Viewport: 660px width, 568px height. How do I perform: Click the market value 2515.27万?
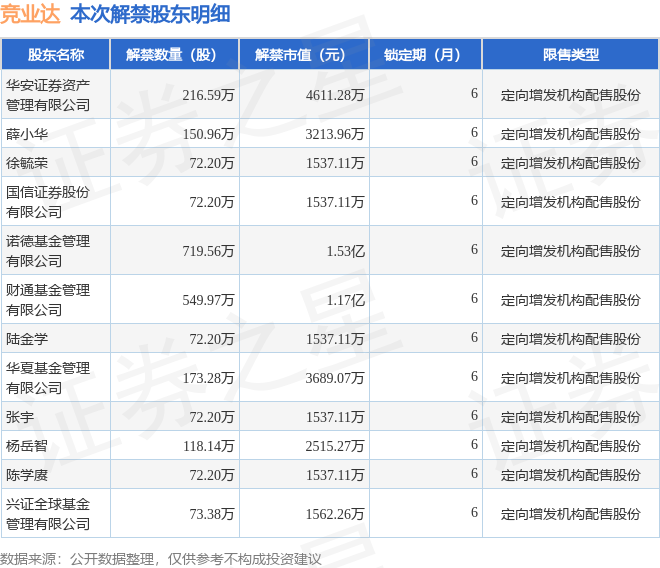tap(335, 446)
